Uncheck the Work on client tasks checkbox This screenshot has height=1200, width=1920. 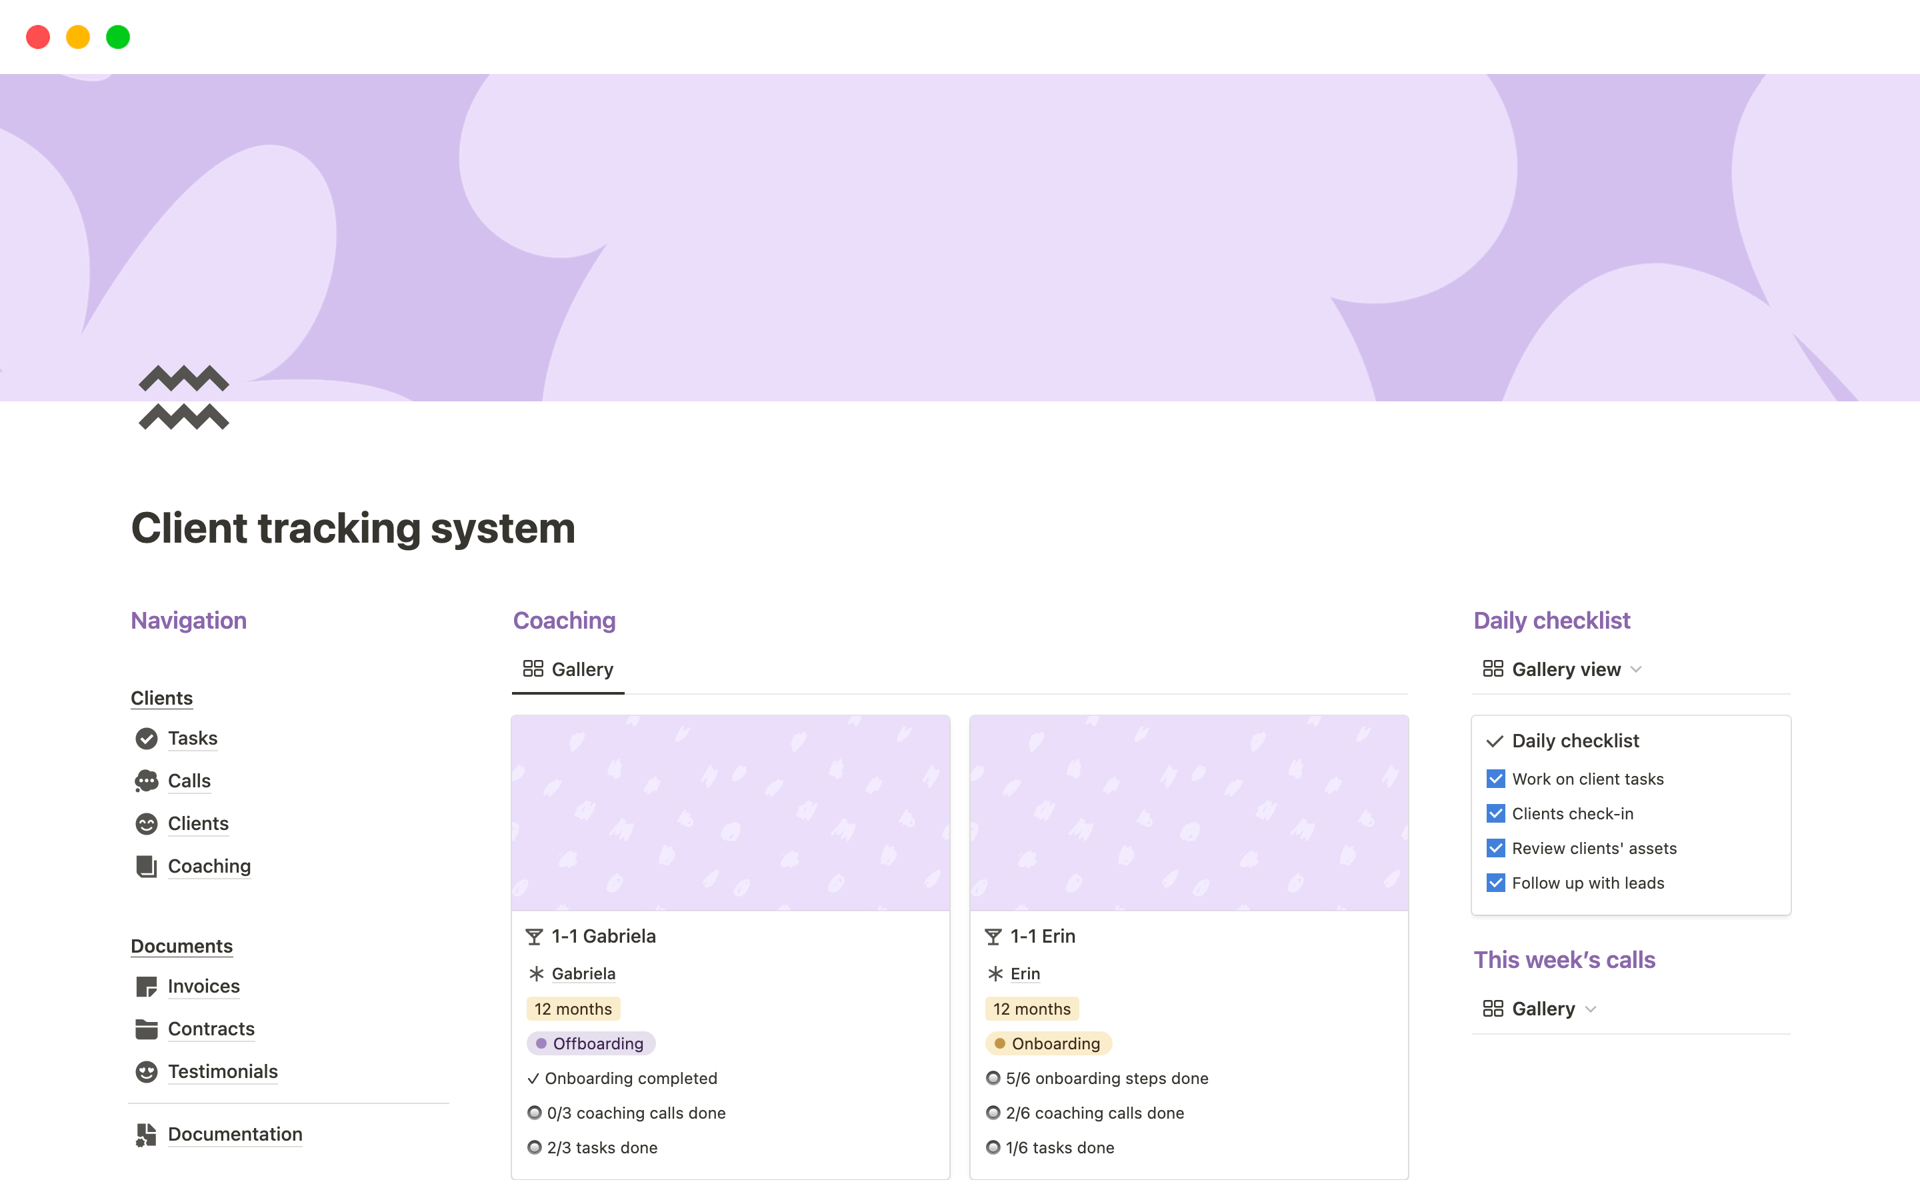[x=1496, y=779]
